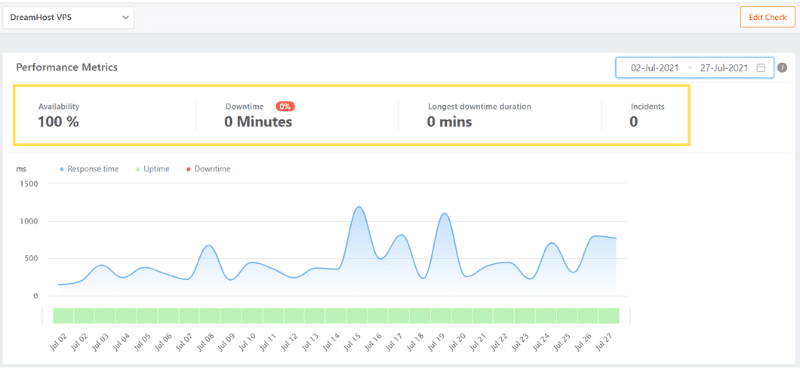Click the response time peak at Jul 19

tap(444, 214)
